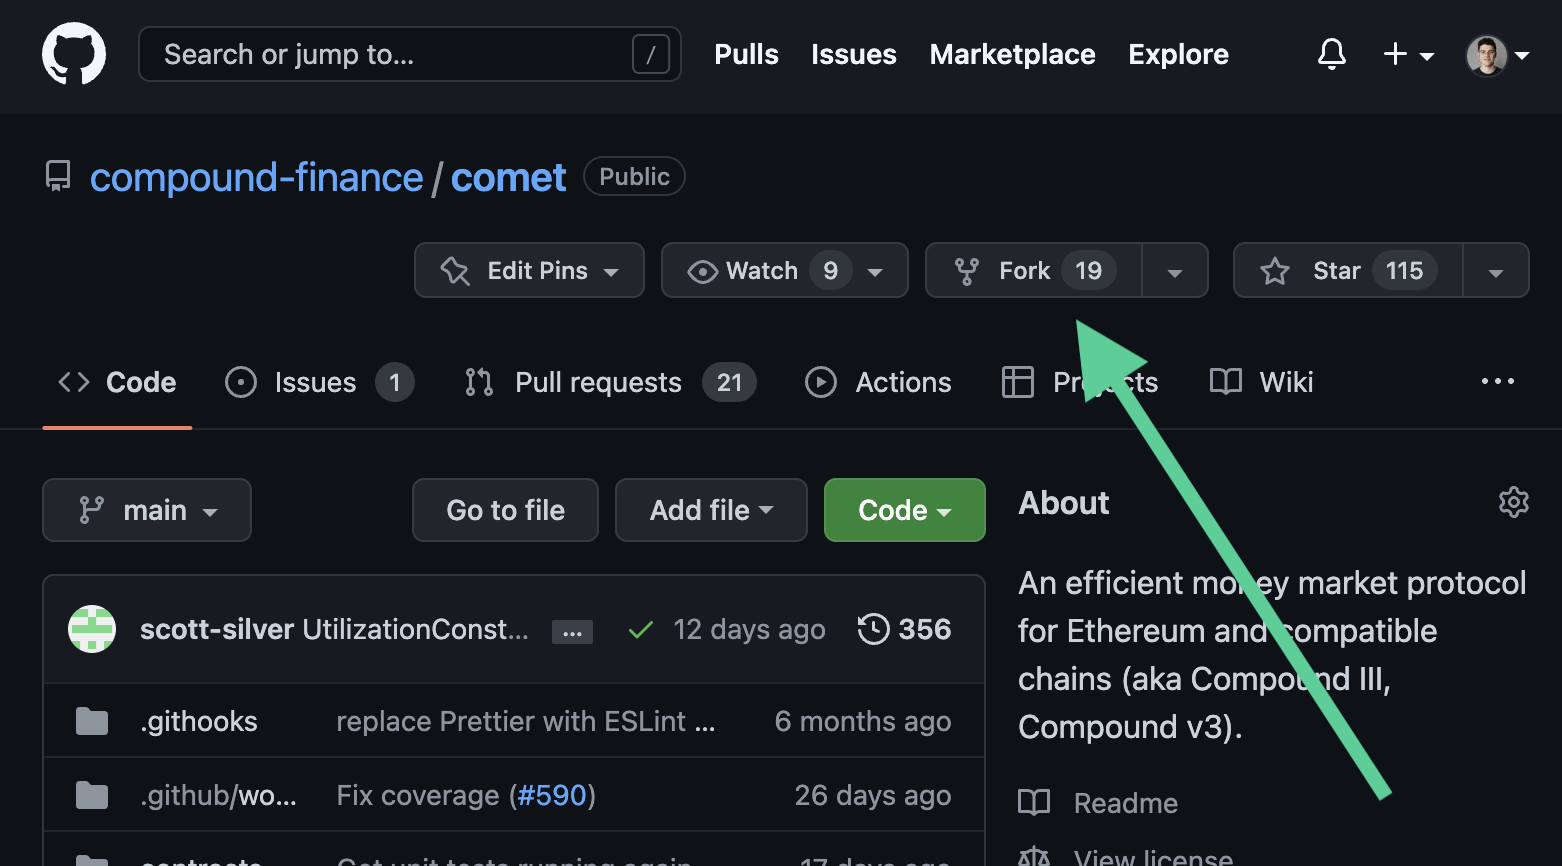This screenshot has width=1562, height=866.
Task: Click the About heading
Action: (x=1064, y=503)
